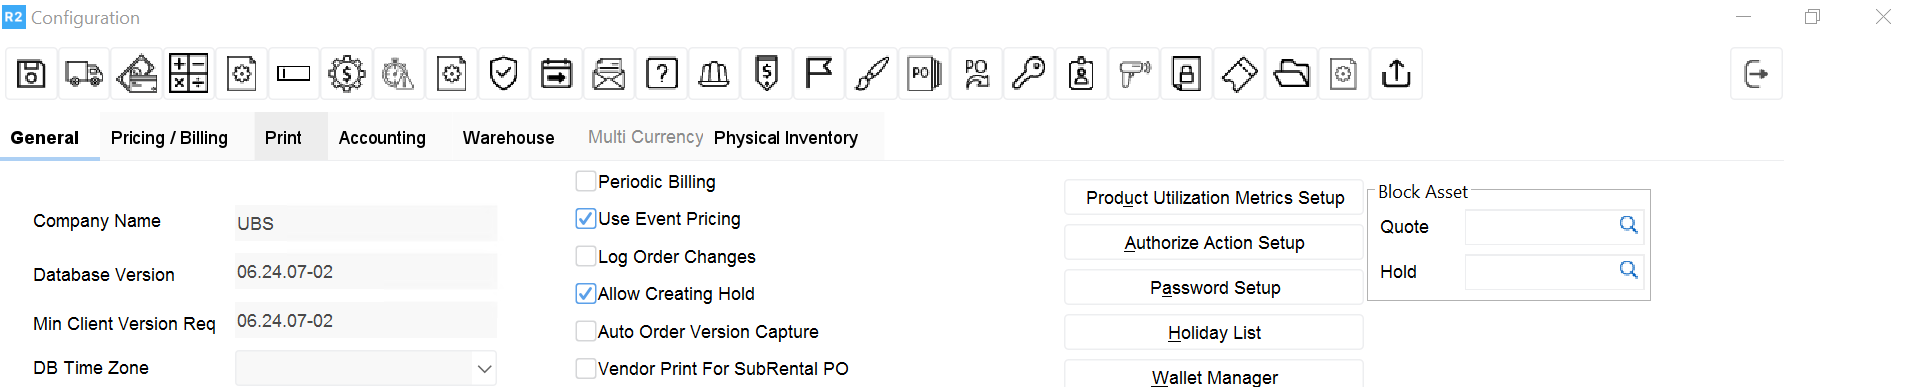Click document-gear icon beside the shield icon
This screenshot has height=387, width=1920.
(451, 74)
